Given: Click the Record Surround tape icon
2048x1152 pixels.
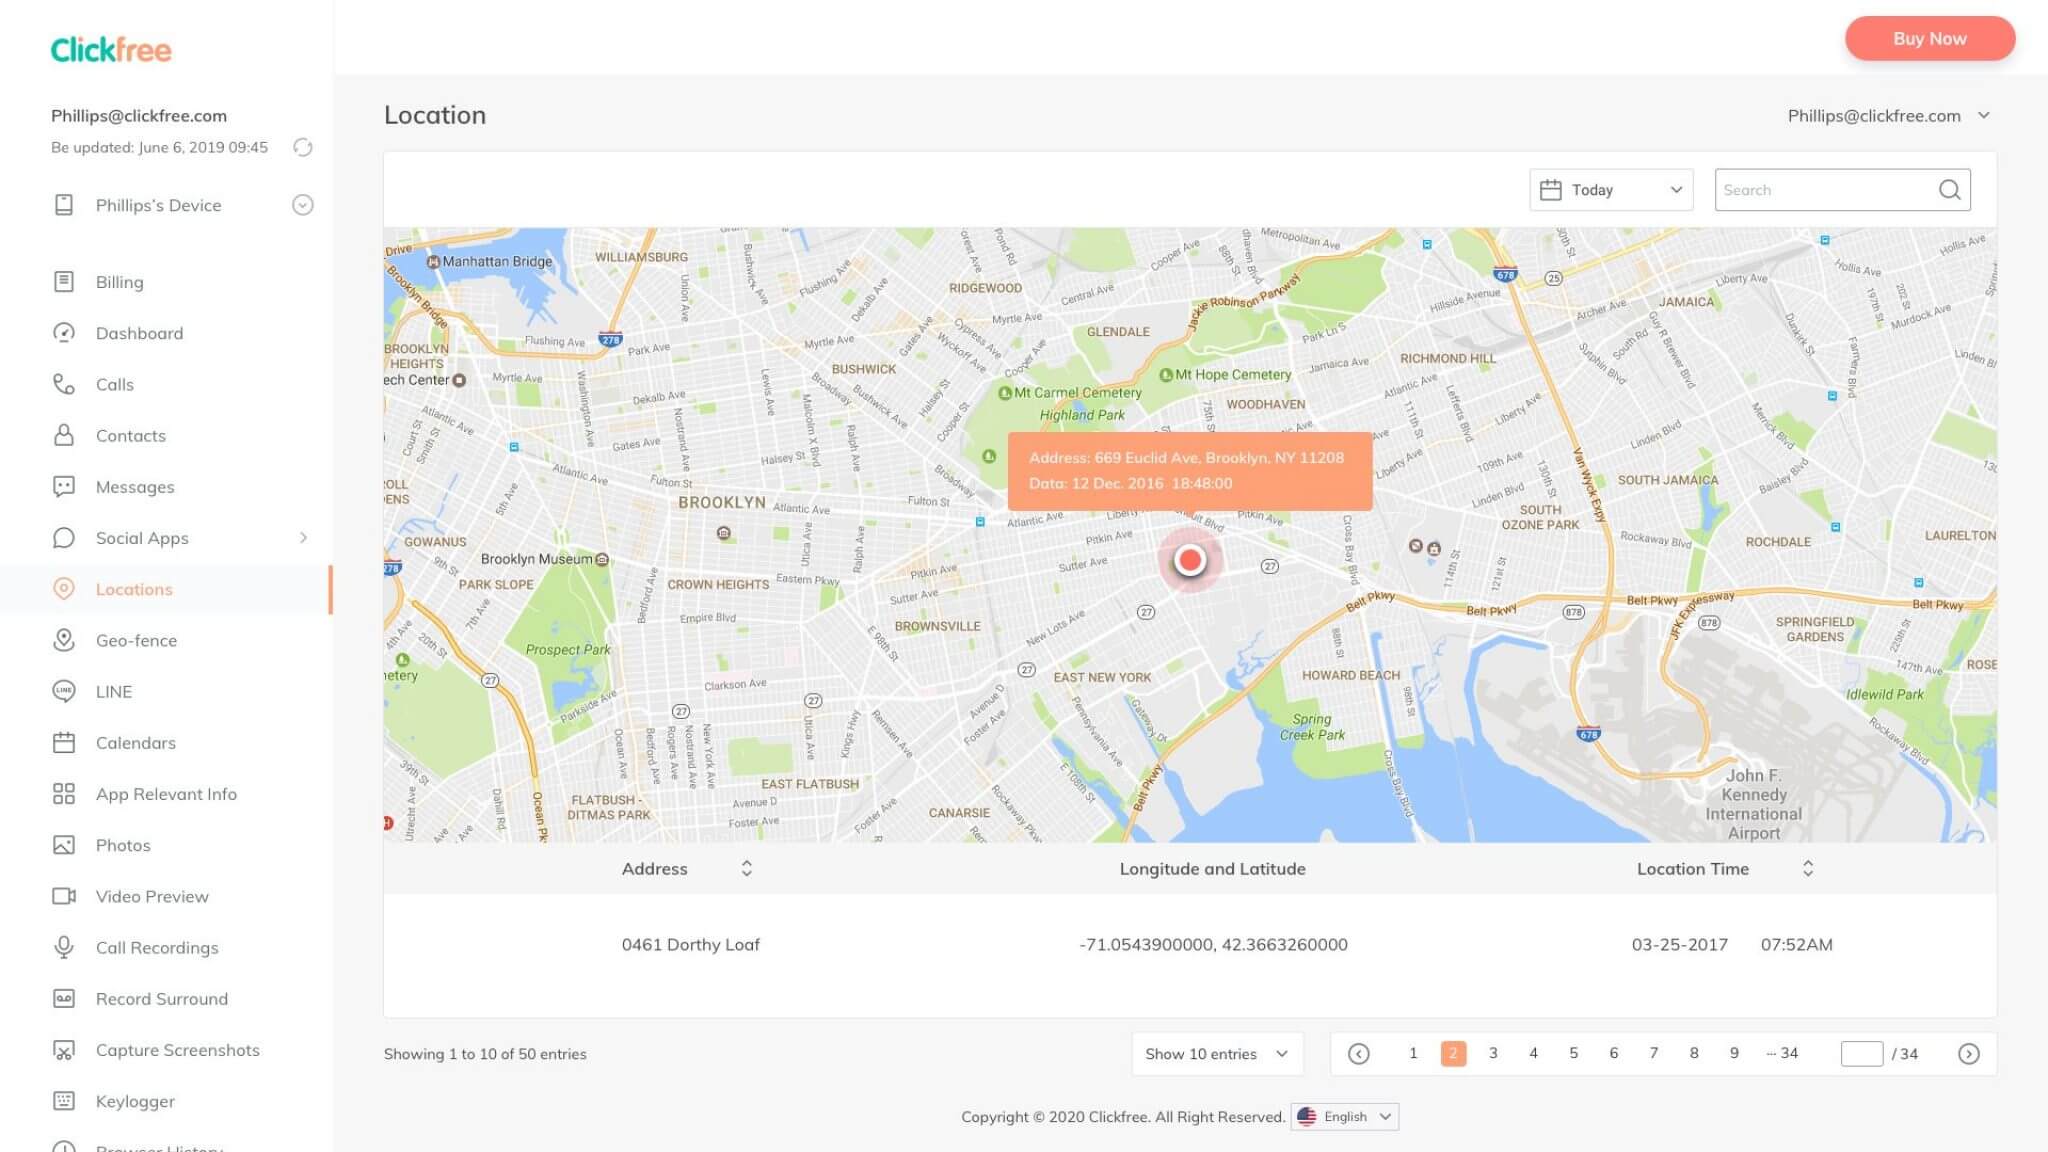Looking at the screenshot, I should point(64,999).
